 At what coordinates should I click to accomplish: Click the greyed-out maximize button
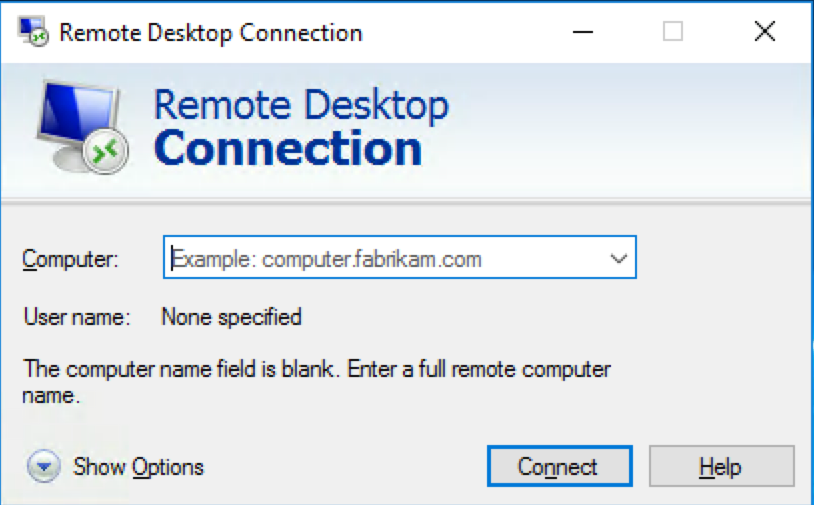(673, 32)
